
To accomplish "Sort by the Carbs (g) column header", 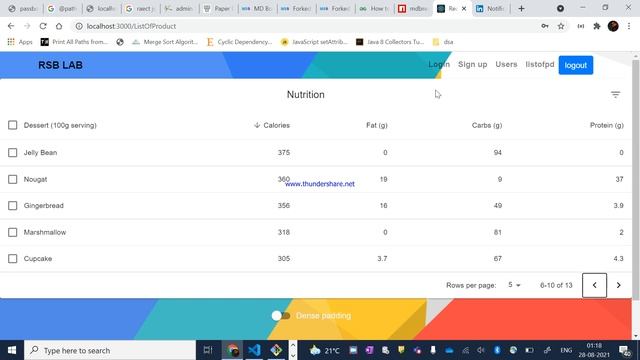I will 487,125.
